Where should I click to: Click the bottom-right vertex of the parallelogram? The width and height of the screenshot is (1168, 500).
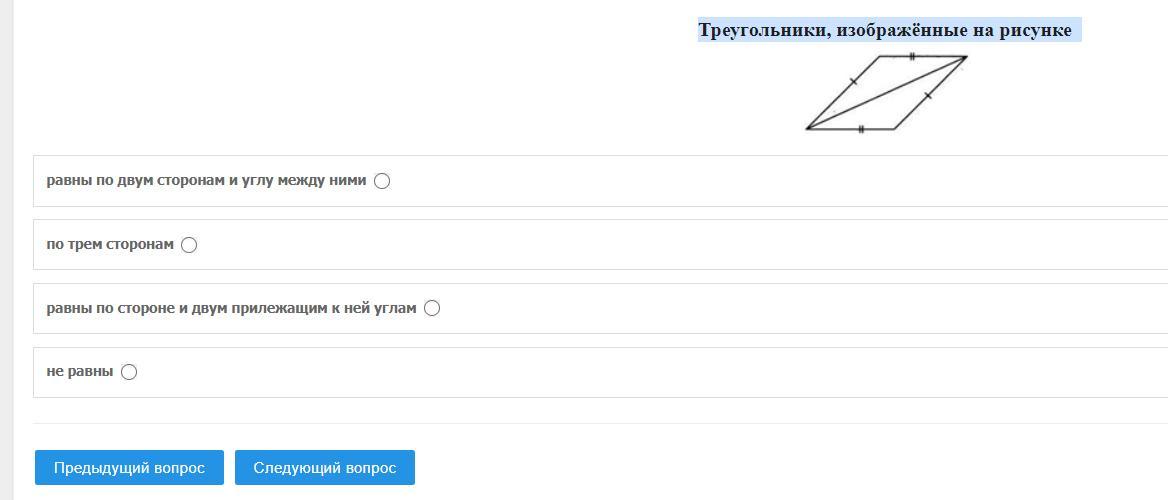coord(894,129)
